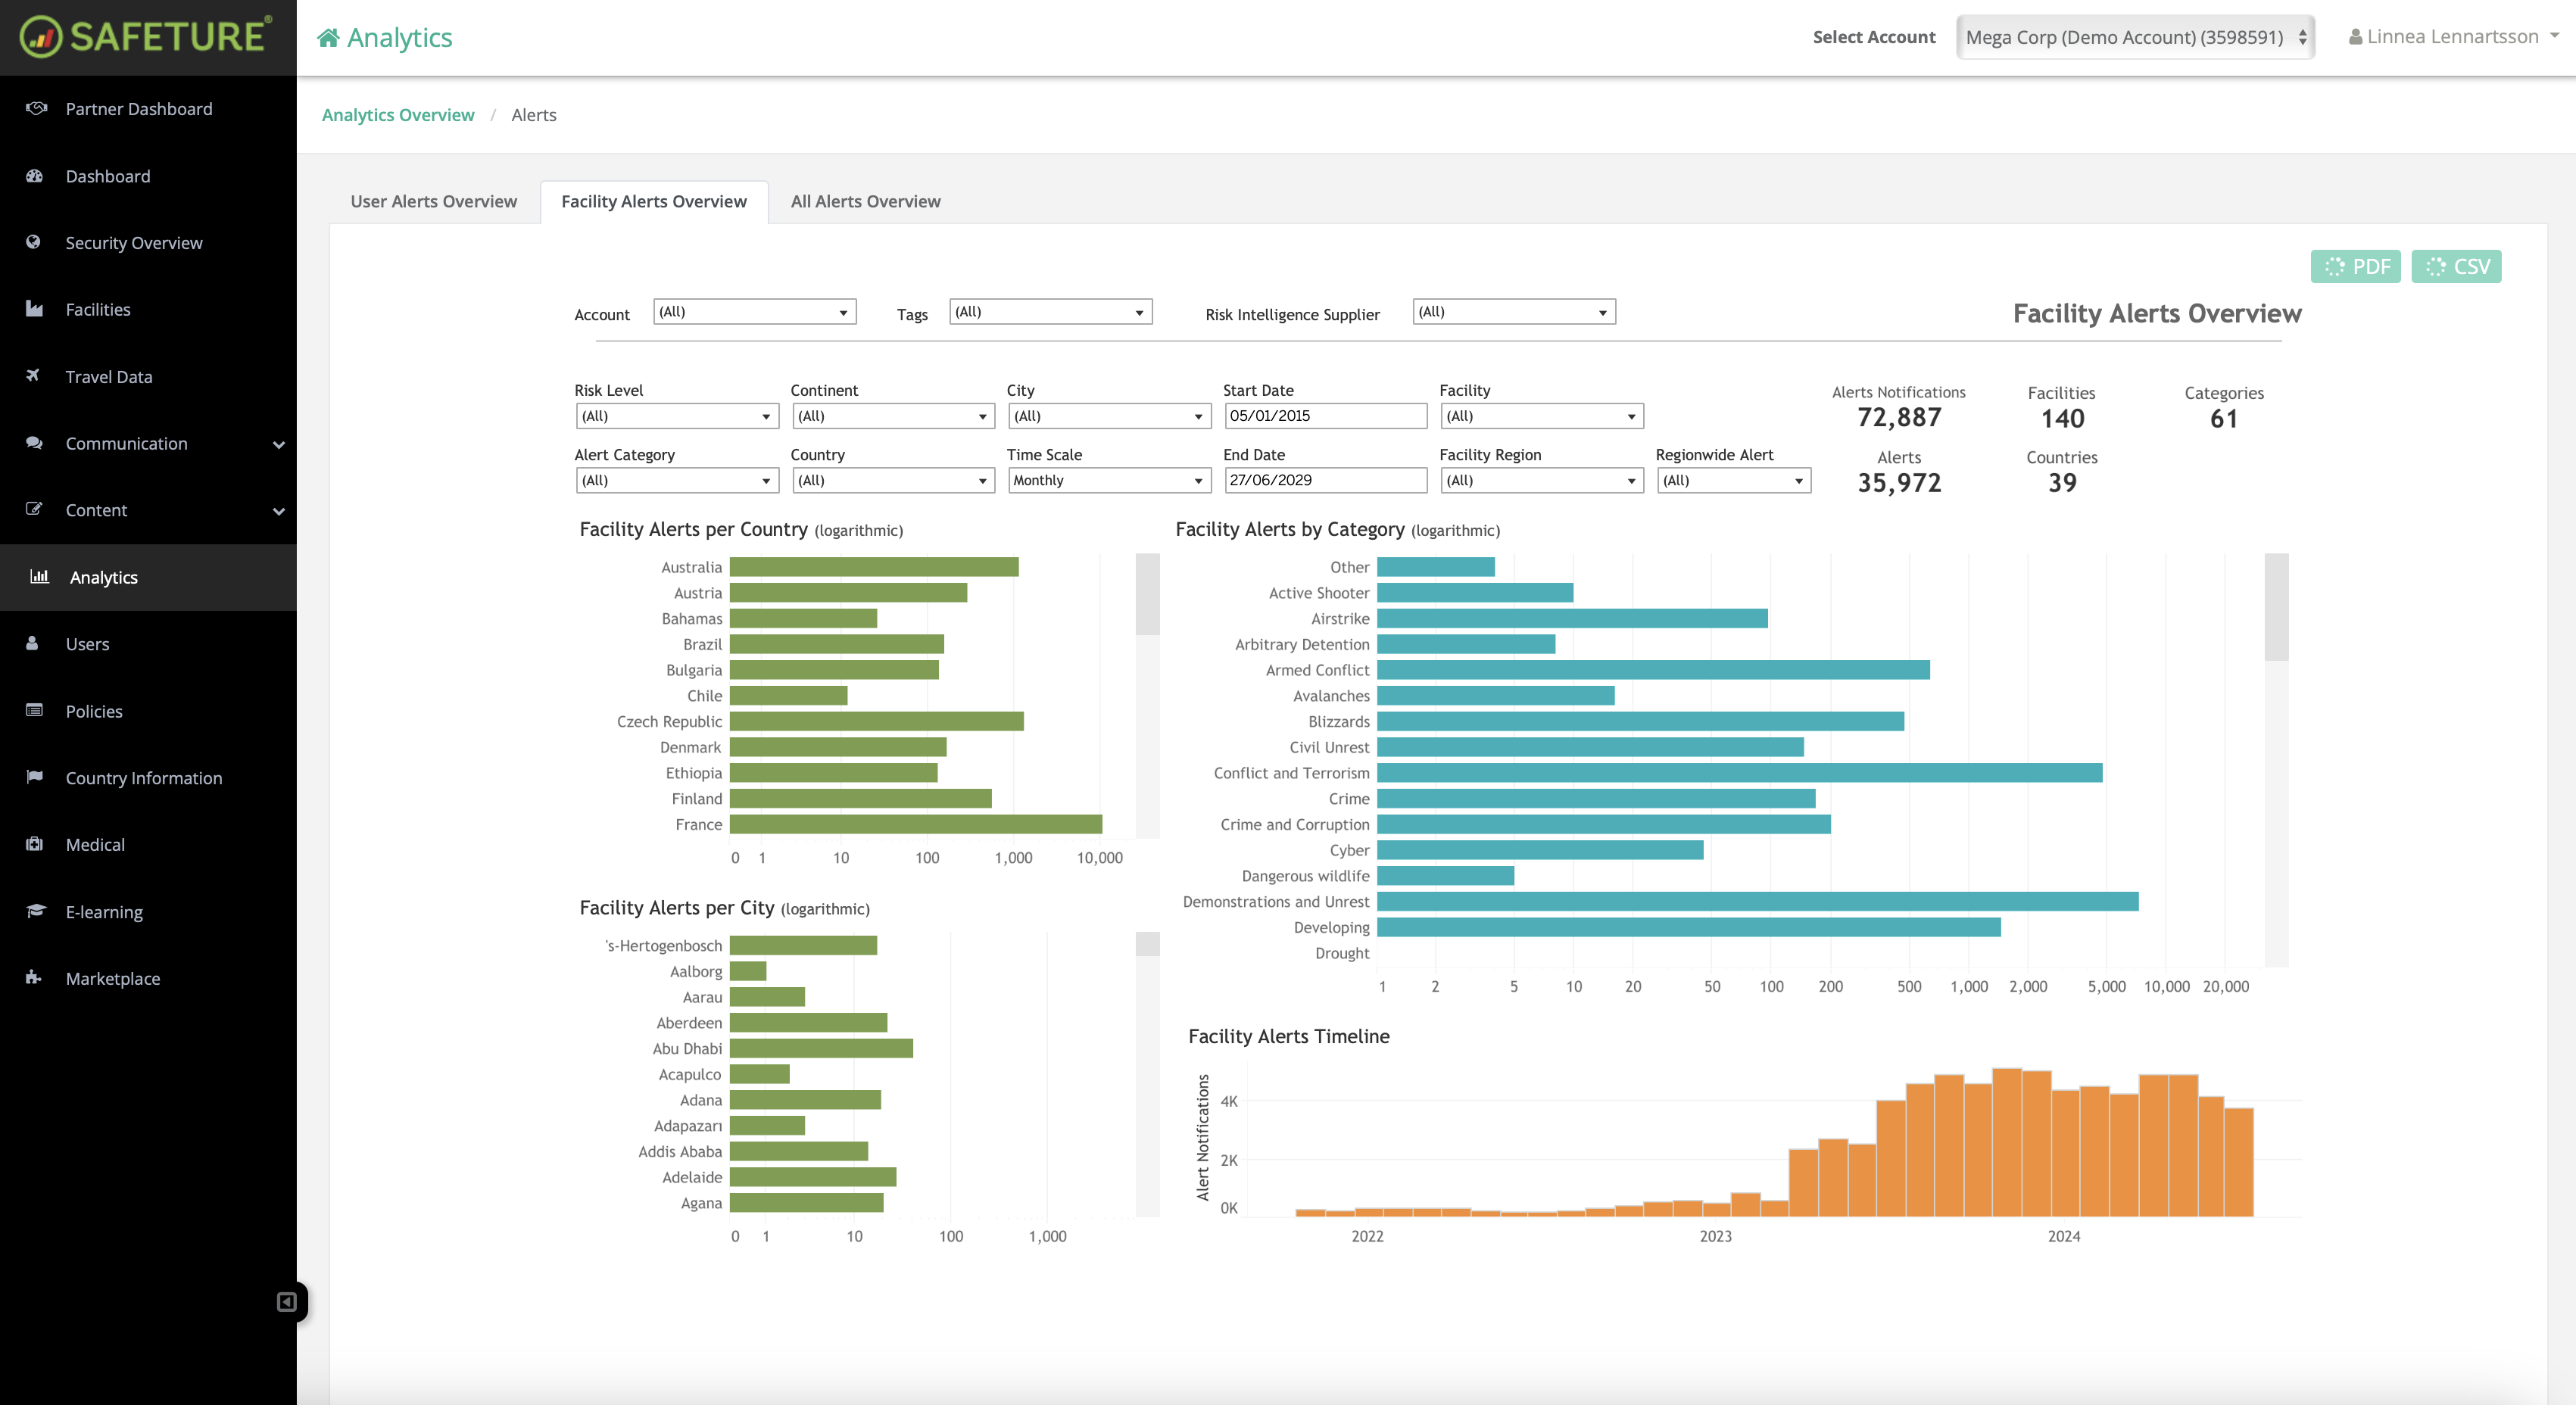Image resolution: width=2576 pixels, height=1405 pixels.
Task: Expand the Communication submenu chevron
Action: coord(279,444)
